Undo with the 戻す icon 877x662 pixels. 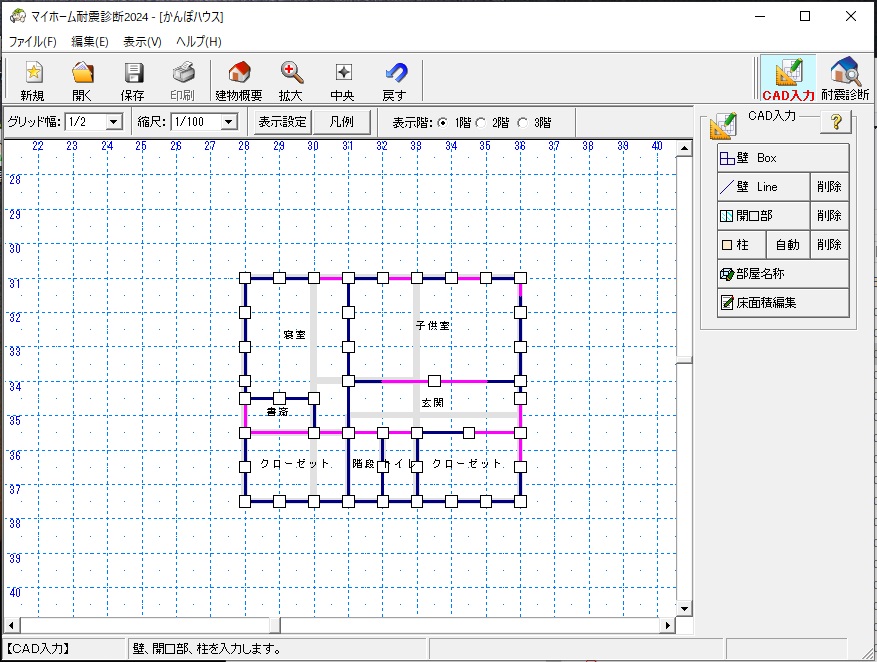click(x=395, y=80)
